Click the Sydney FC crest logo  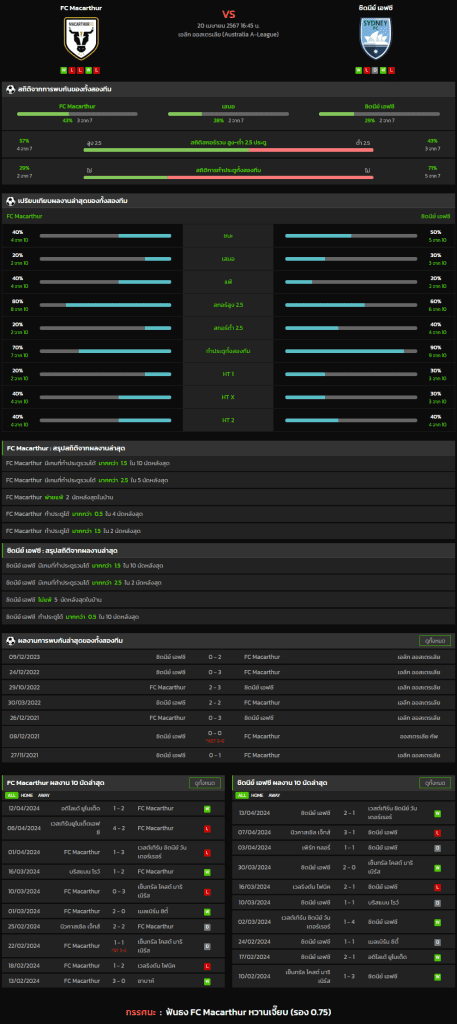point(375,39)
